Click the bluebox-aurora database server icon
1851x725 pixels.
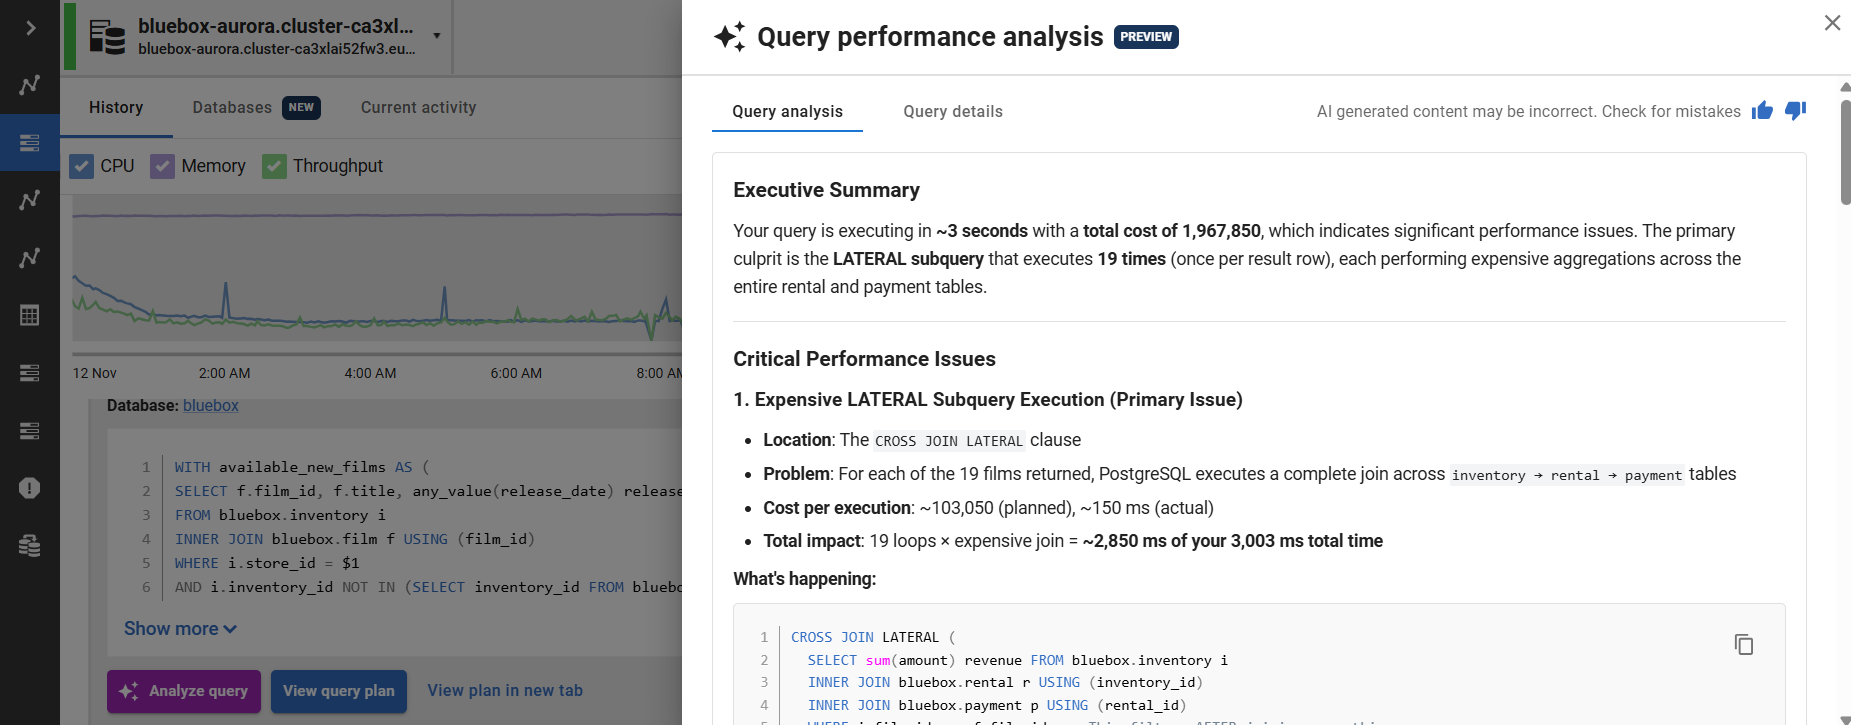pyautogui.click(x=107, y=37)
